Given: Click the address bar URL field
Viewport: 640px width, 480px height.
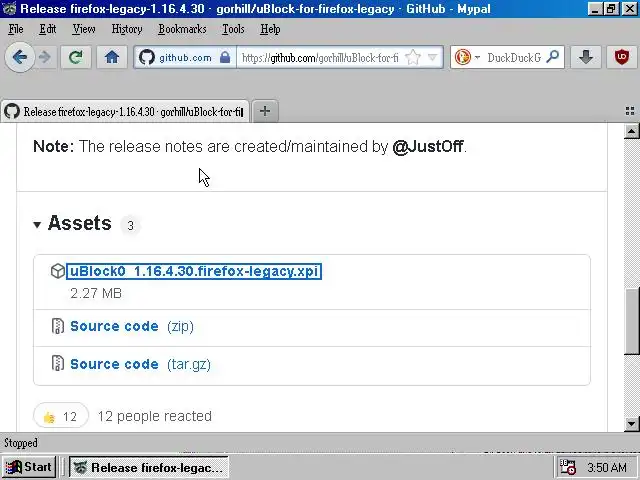Looking at the screenshot, I should pos(320,58).
